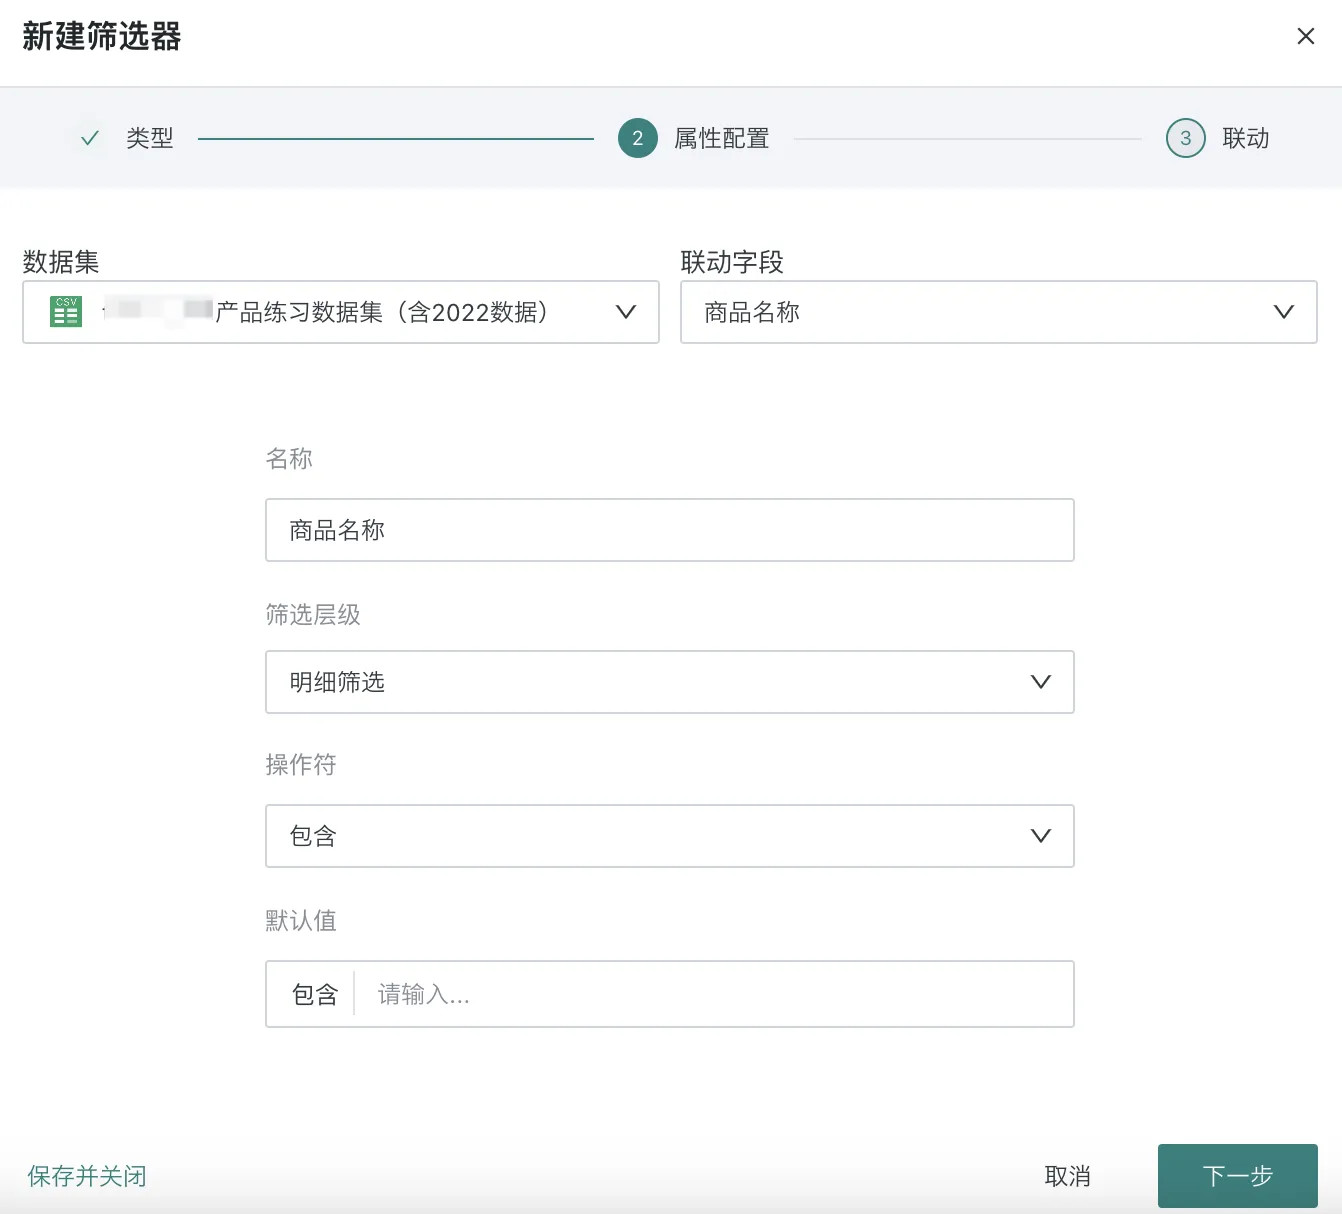Expand the 联动字段 商品名称 dropdown
Screen dimensions: 1342x1214
(980, 312)
